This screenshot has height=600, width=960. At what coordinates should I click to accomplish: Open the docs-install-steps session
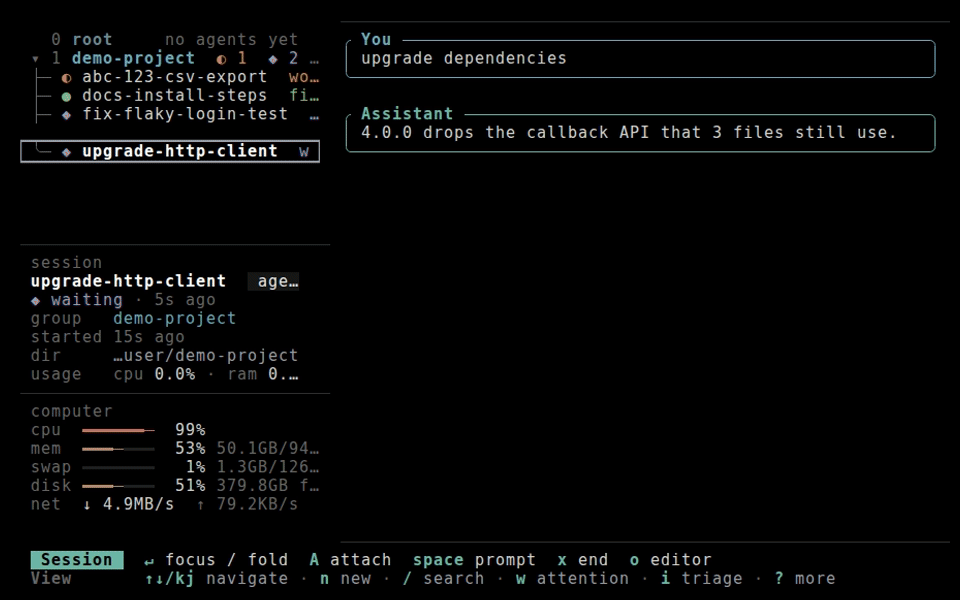(x=174, y=96)
